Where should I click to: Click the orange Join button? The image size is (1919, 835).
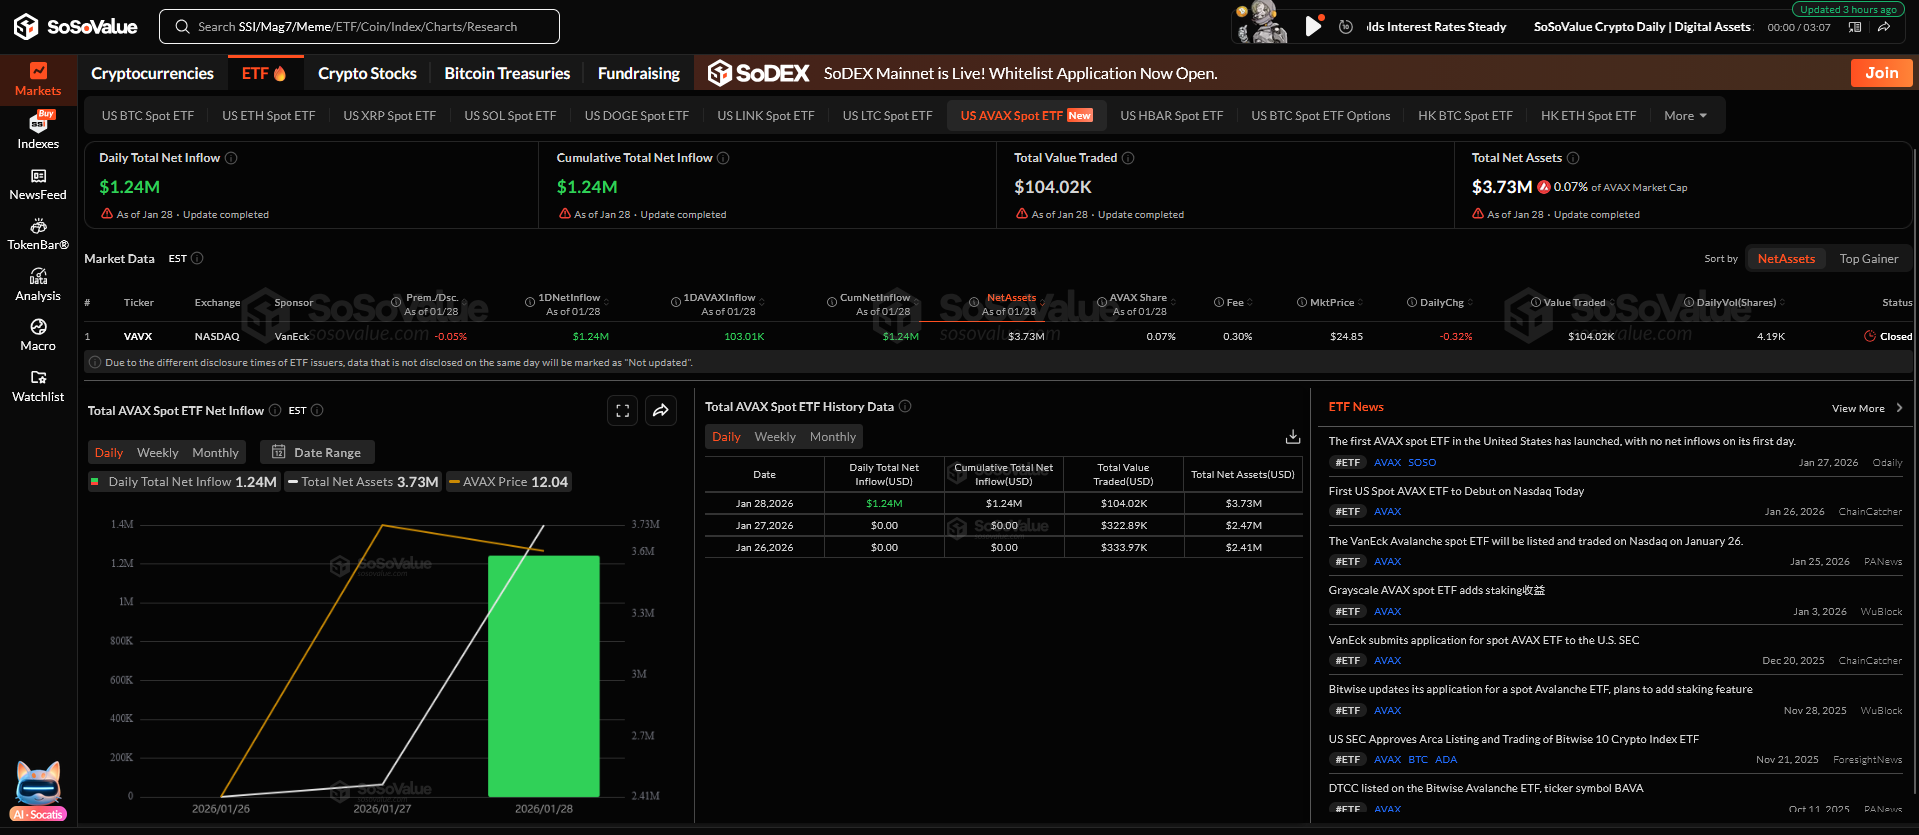tap(1881, 73)
